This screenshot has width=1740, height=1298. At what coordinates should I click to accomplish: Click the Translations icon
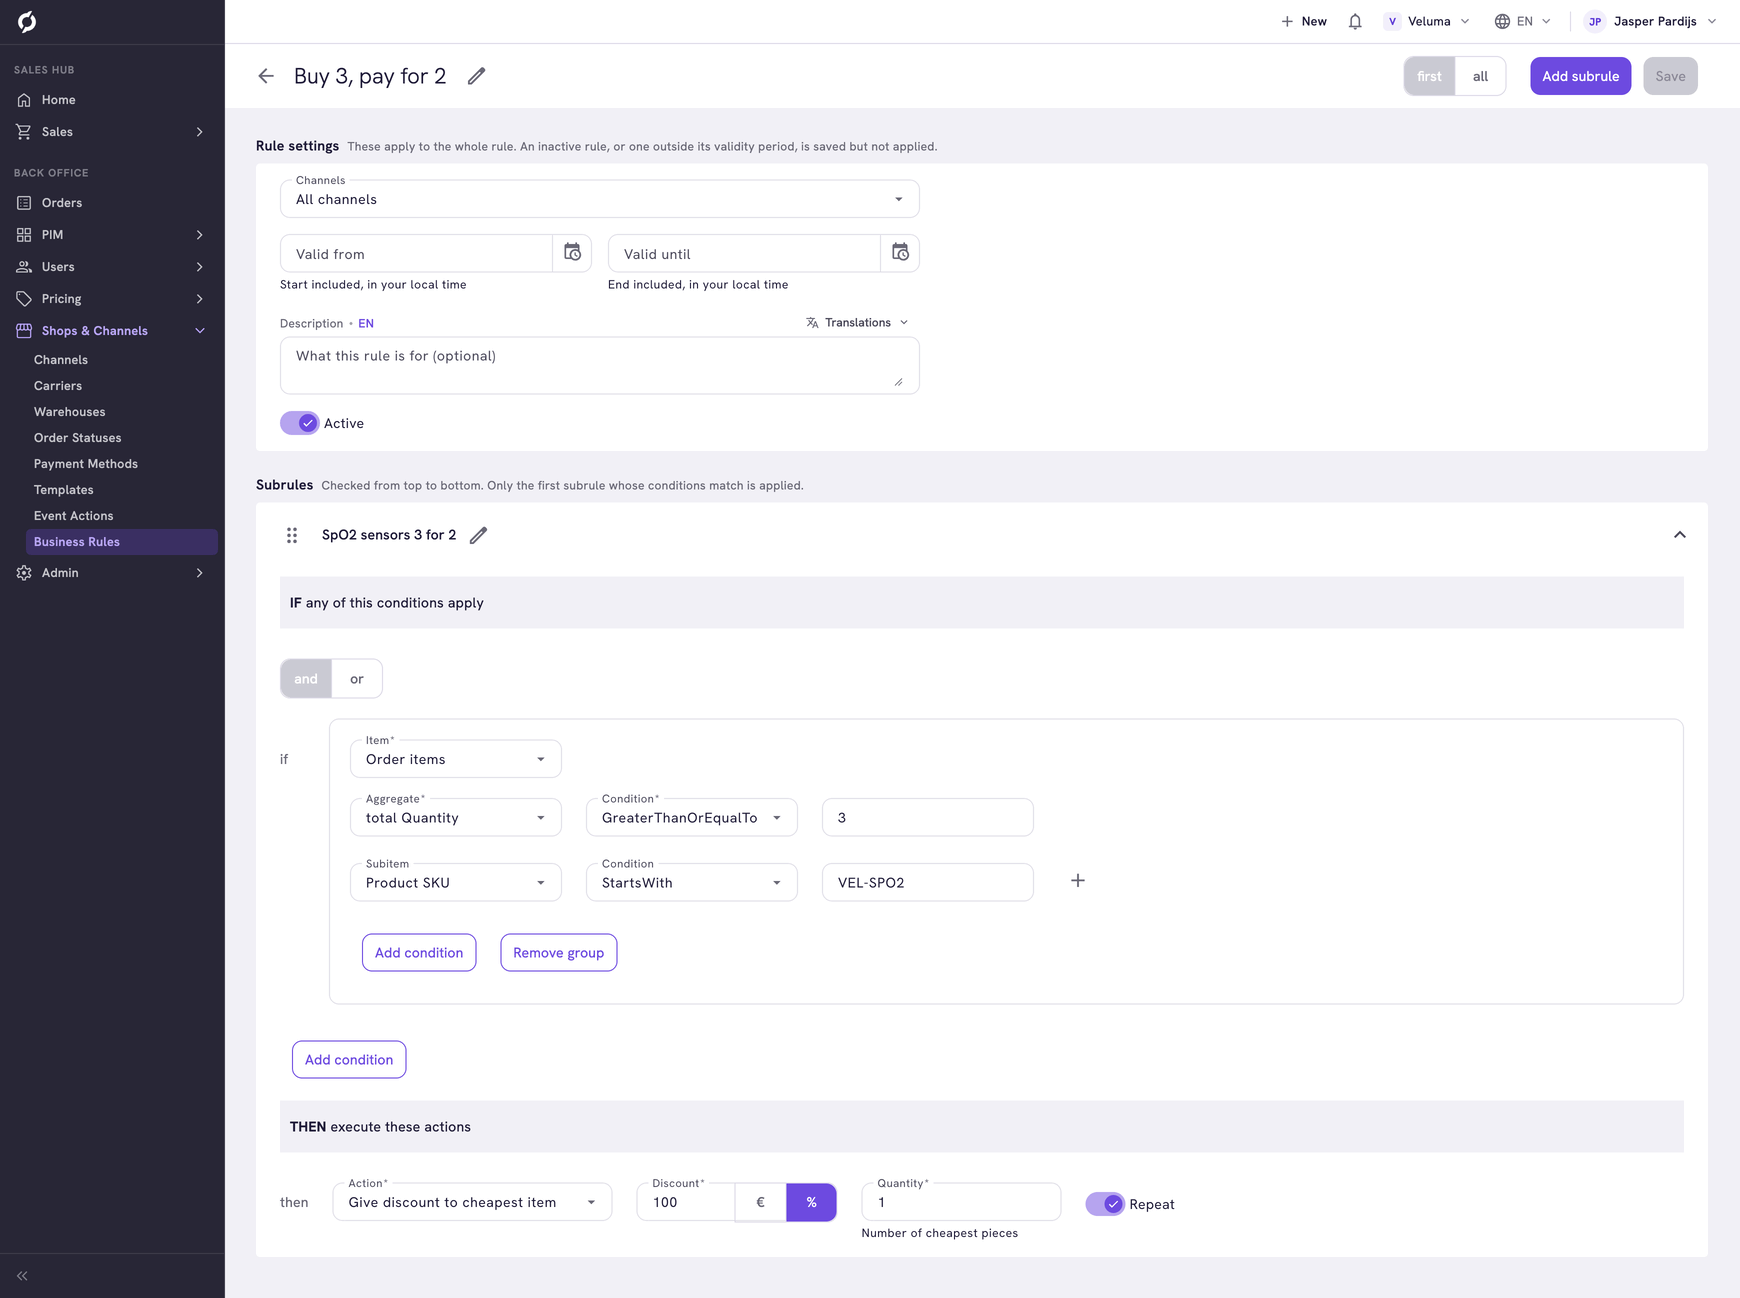pyautogui.click(x=812, y=322)
